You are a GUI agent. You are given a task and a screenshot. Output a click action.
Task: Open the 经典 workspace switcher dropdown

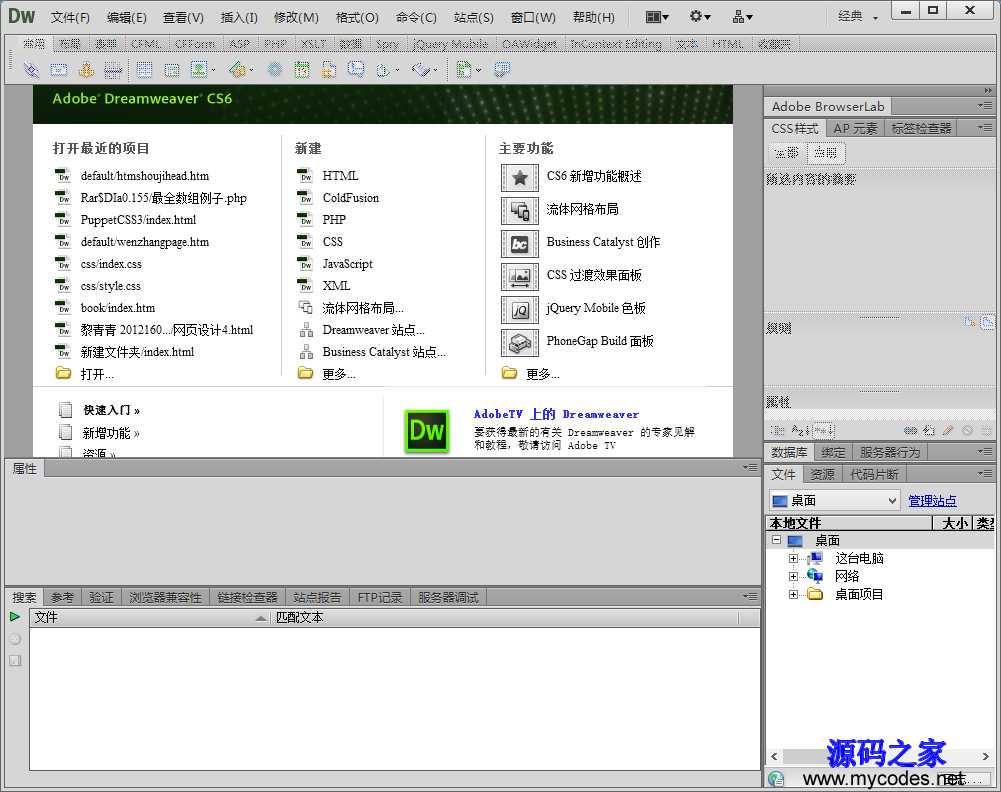click(857, 17)
